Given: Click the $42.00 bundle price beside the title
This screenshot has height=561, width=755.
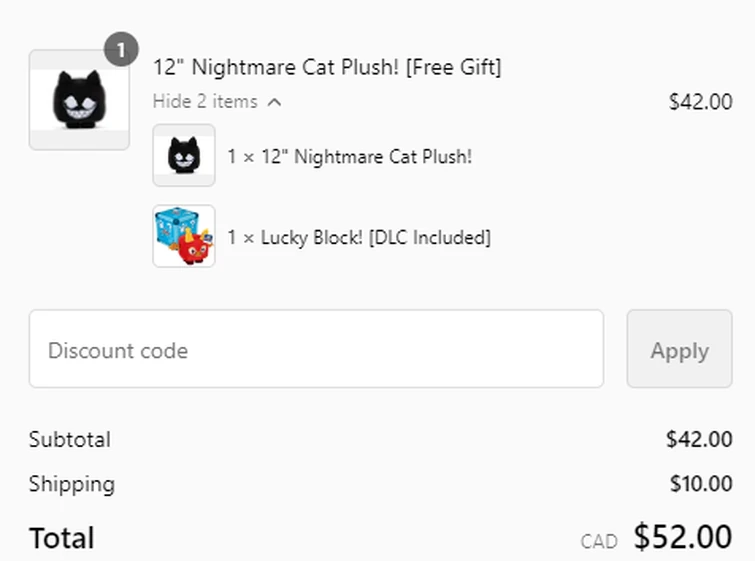Looking at the screenshot, I should (x=700, y=102).
